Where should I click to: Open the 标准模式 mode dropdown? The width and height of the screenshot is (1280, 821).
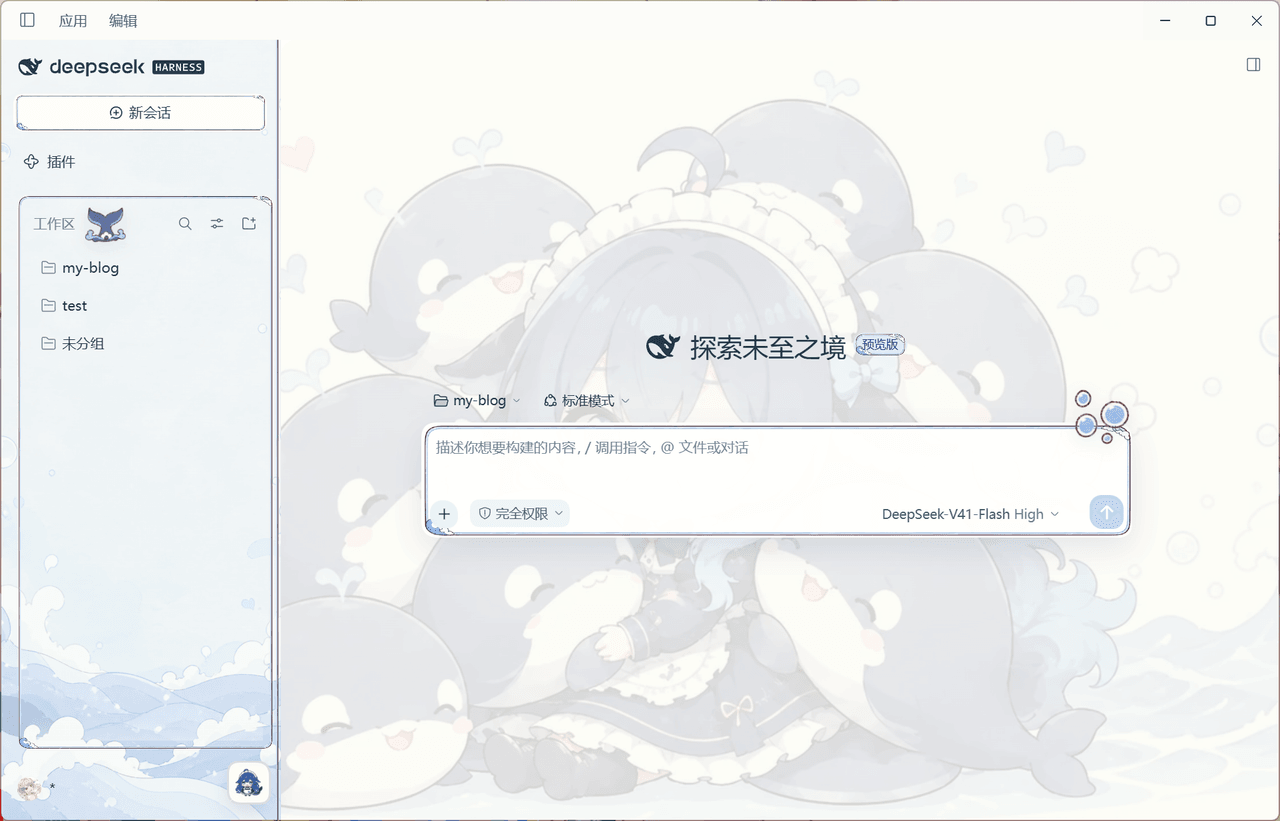coord(587,401)
